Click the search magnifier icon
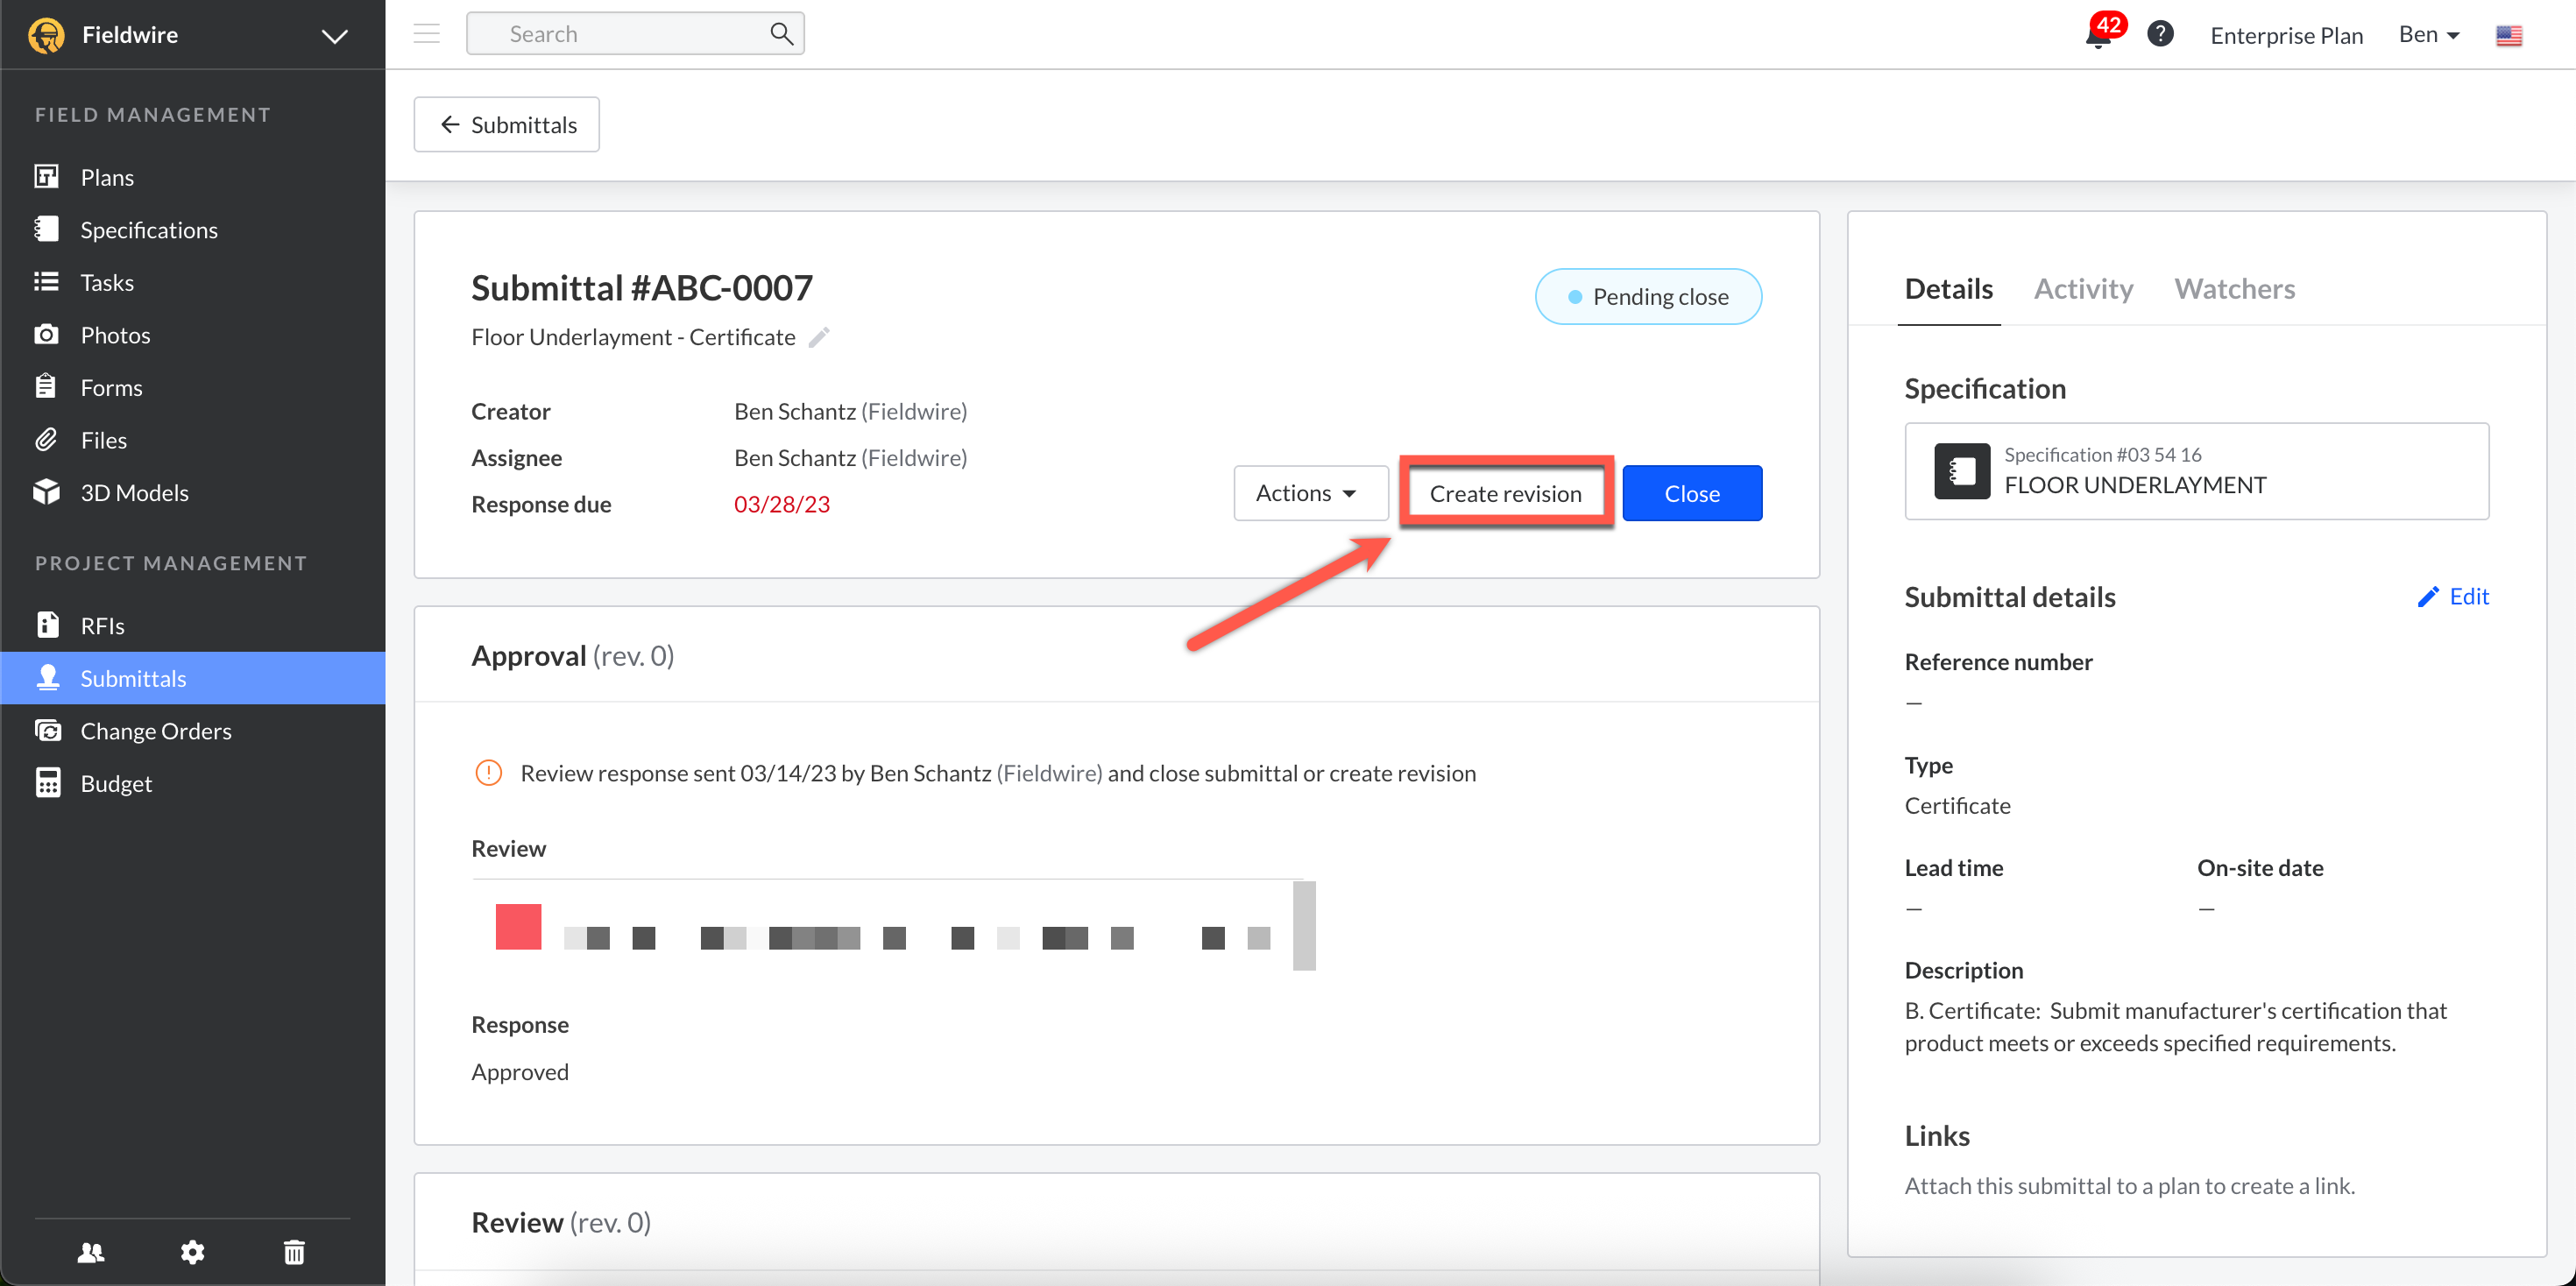This screenshot has width=2576, height=1286. 781,34
